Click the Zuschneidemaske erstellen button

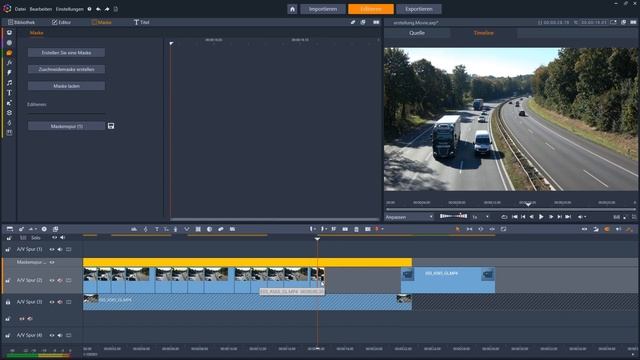pyautogui.click(x=66, y=69)
